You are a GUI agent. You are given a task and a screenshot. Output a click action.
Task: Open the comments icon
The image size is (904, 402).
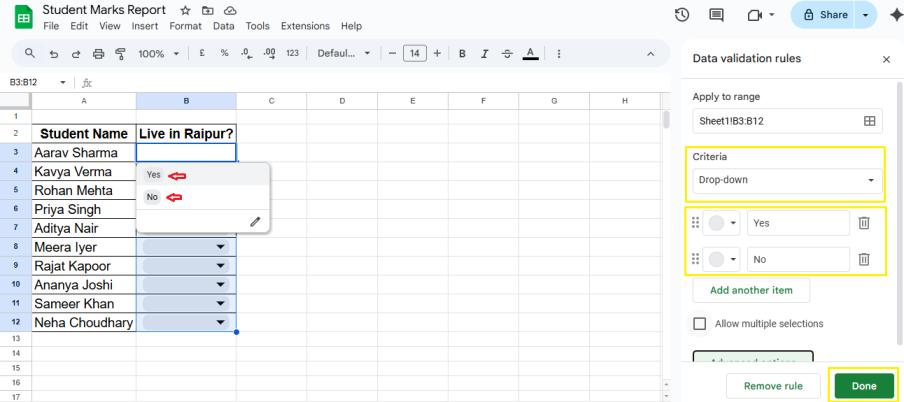click(716, 15)
